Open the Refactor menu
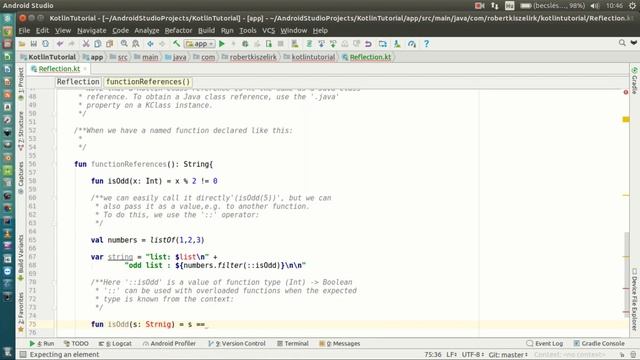Image resolution: width=640 pixels, height=360 pixels. 178,31
